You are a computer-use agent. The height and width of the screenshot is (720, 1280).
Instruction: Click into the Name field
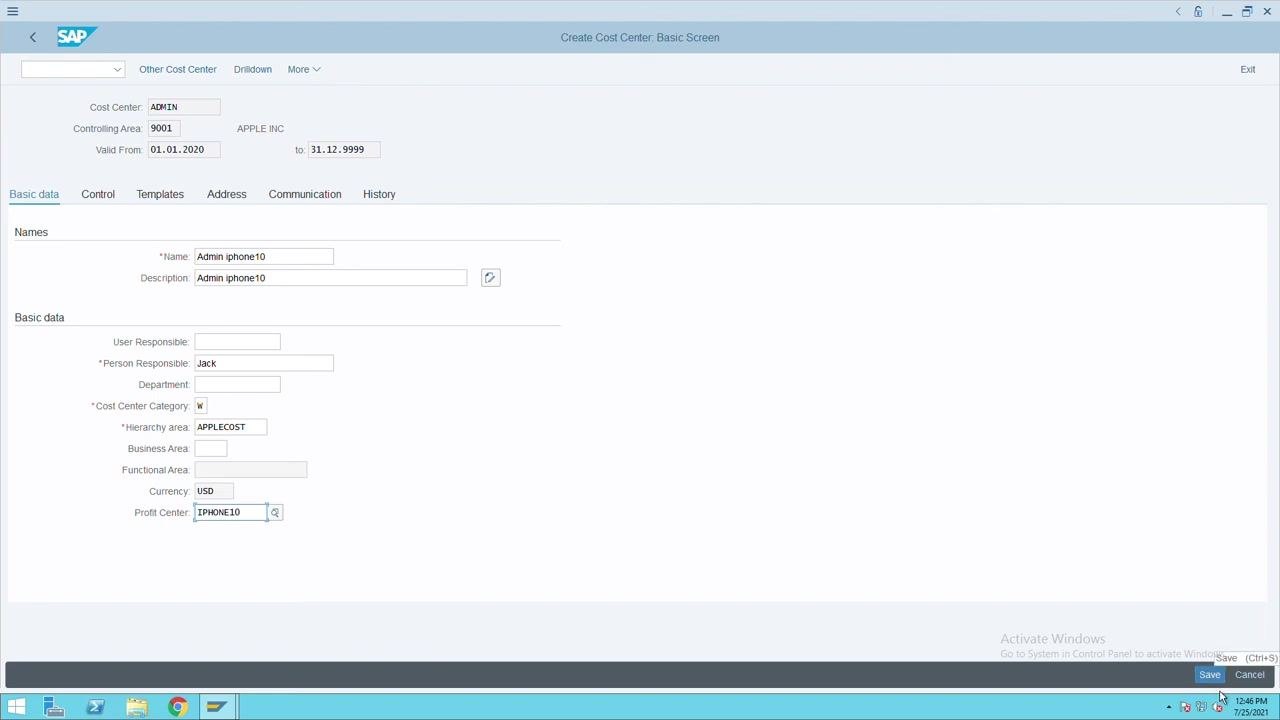pos(264,257)
